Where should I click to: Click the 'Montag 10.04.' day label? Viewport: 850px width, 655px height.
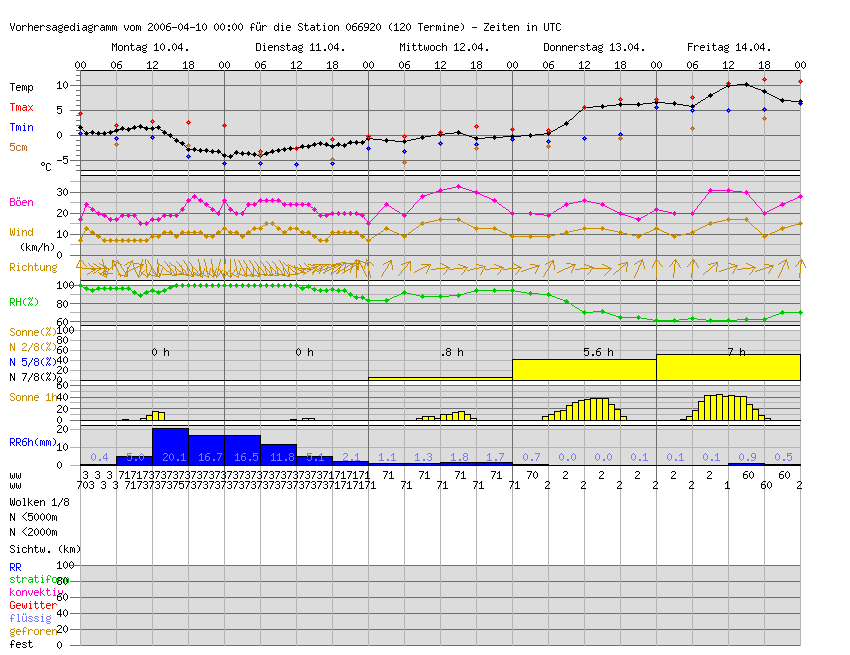pyautogui.click(x=150, y=47)
